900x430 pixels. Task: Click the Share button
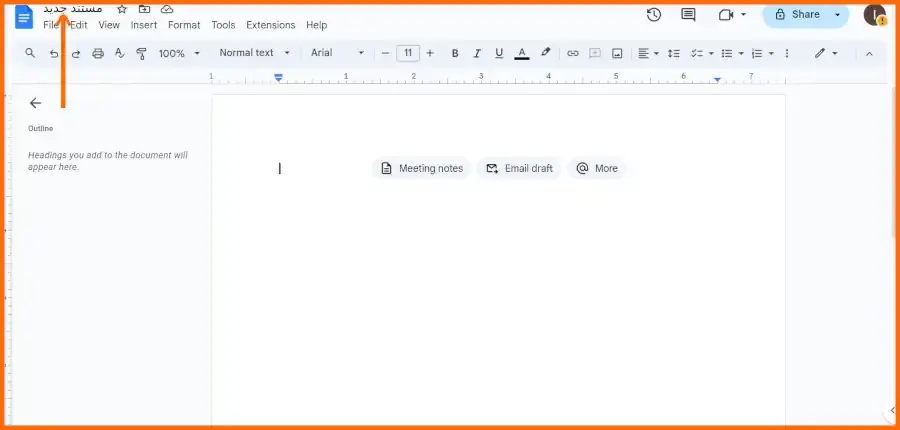(x=798, y=14)
